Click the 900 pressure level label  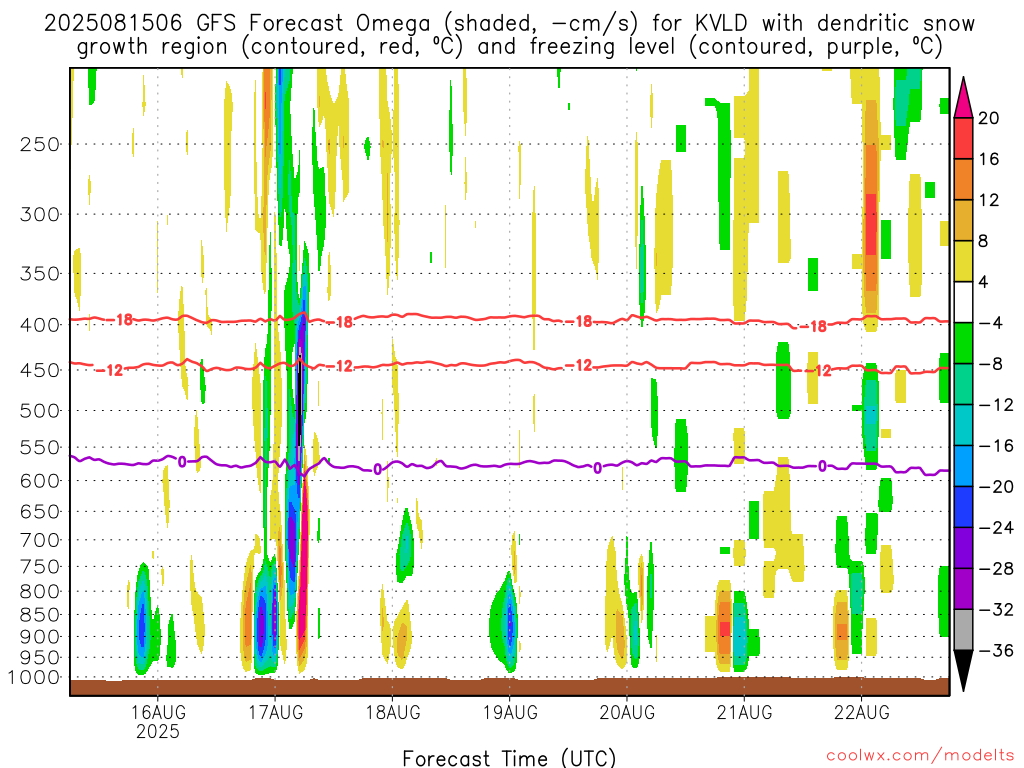point(40,637)
